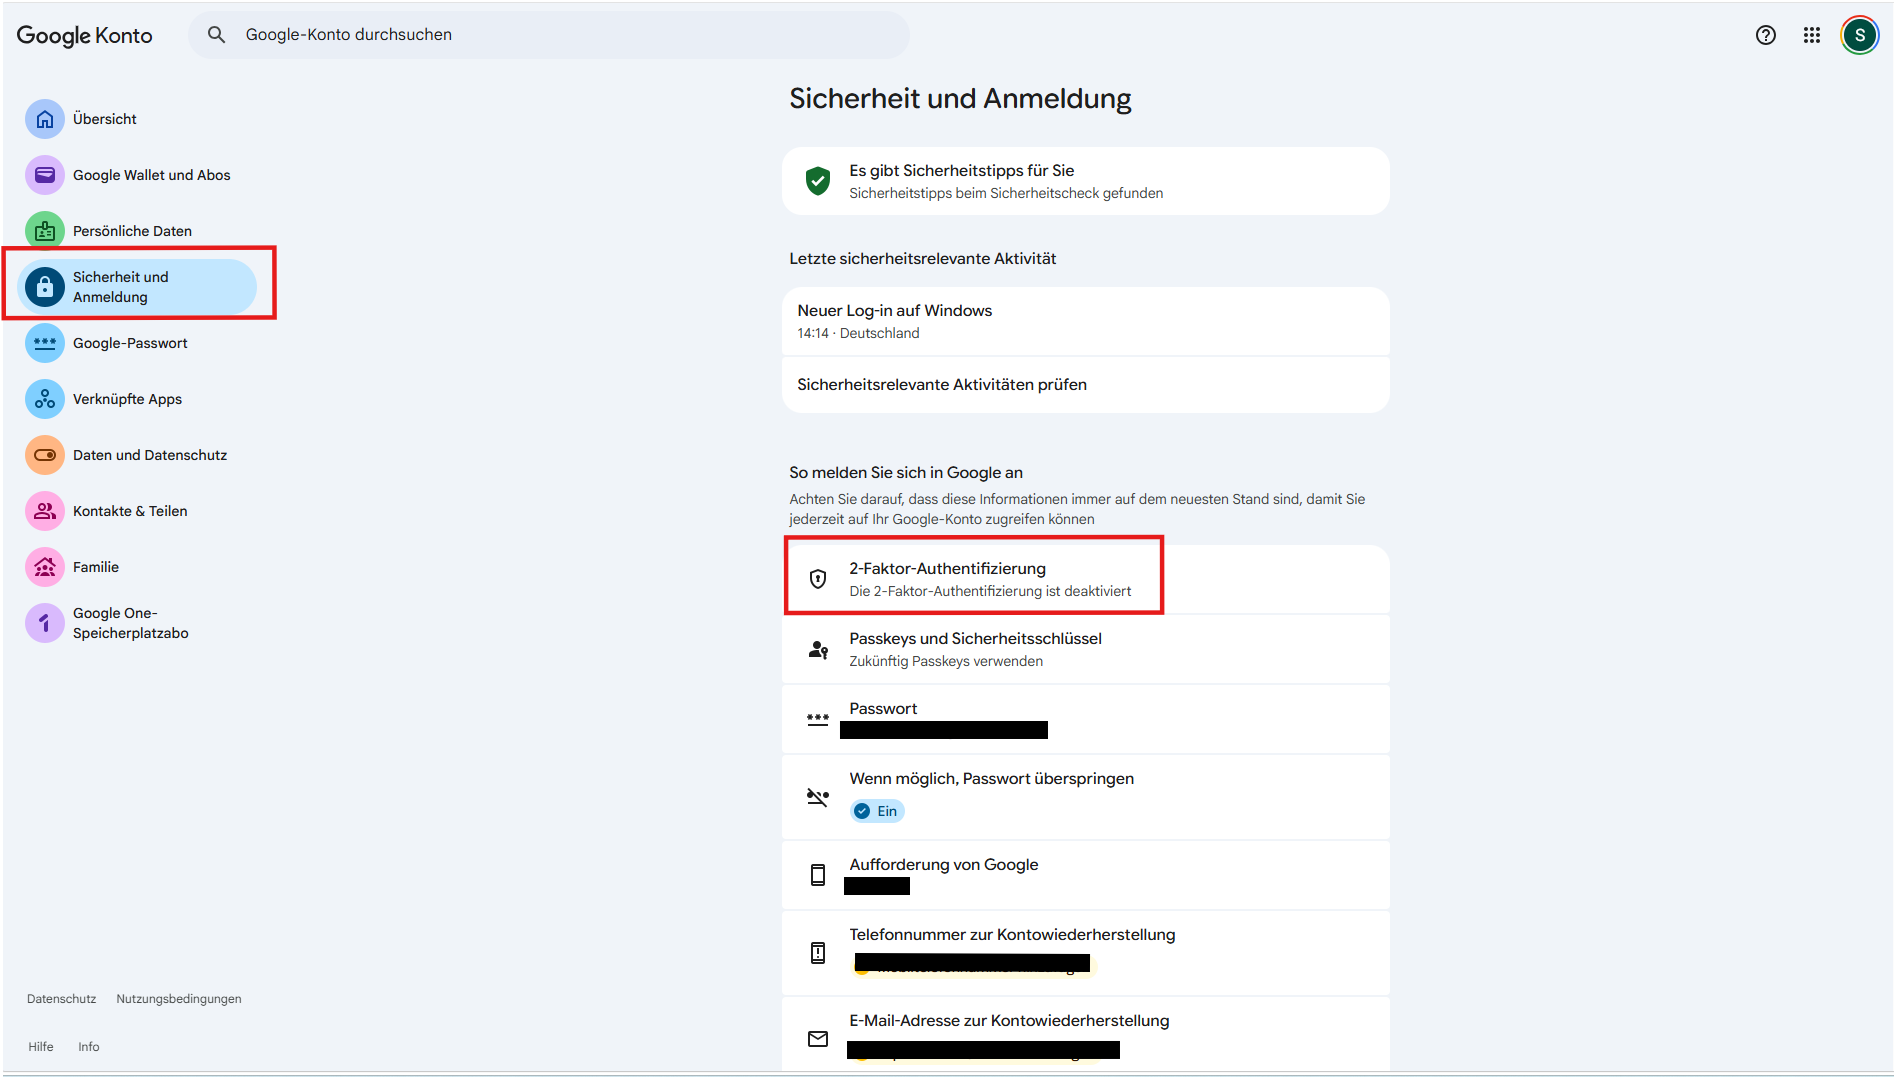Viewport: 1894px width, 1077px height.
Task: Open Google-Passwort page
Action: pos(130,343)
